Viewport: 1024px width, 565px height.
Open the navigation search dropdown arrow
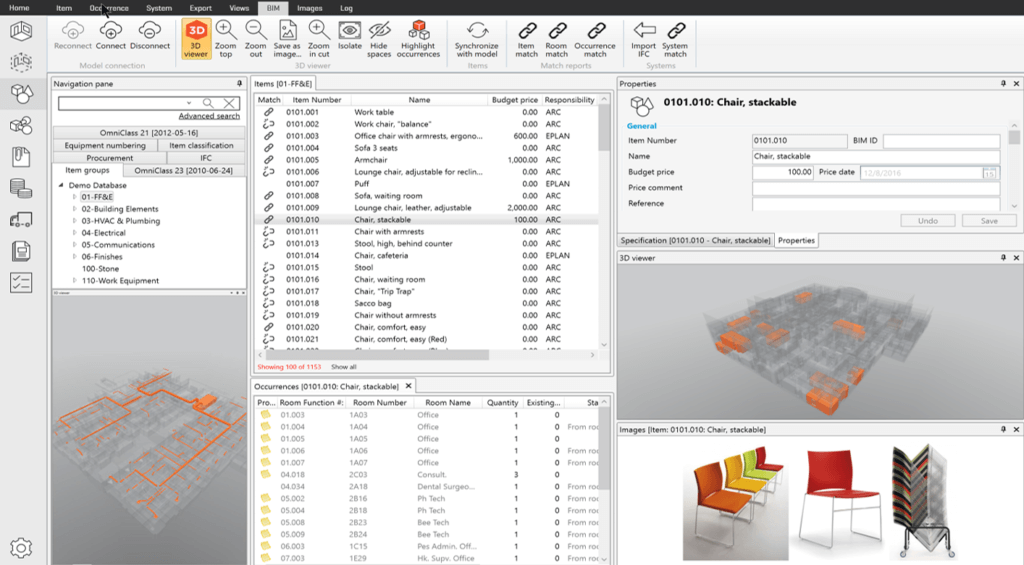pyautogui.click(x=189, y=103)
